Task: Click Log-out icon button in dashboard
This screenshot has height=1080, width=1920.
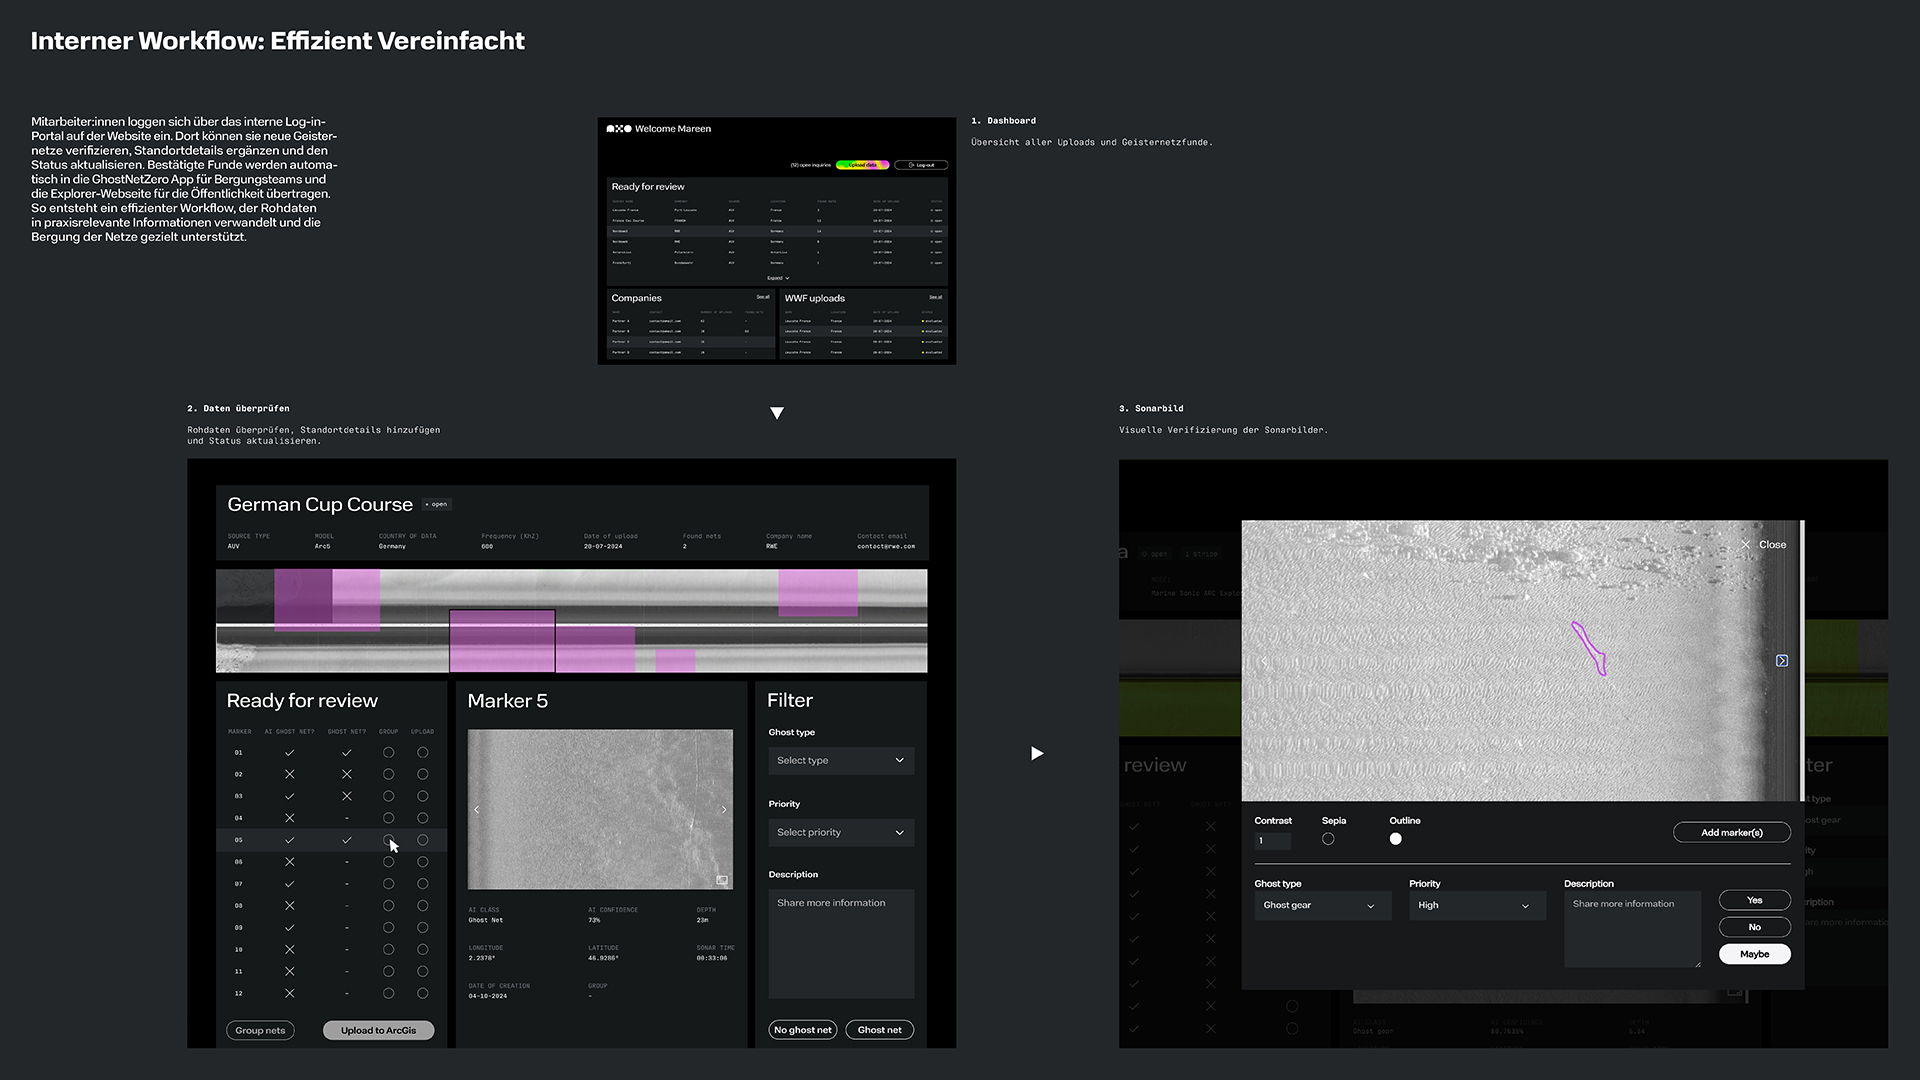Action: (921, 165)
